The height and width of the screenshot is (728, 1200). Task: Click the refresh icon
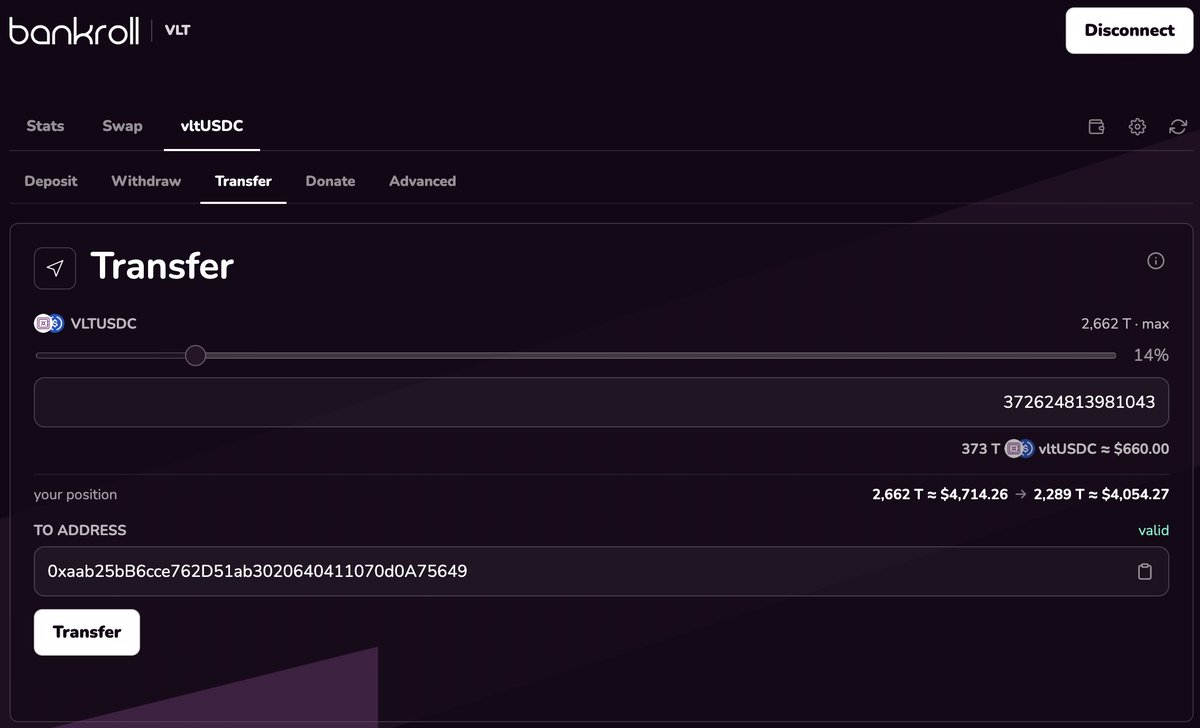1178,127
